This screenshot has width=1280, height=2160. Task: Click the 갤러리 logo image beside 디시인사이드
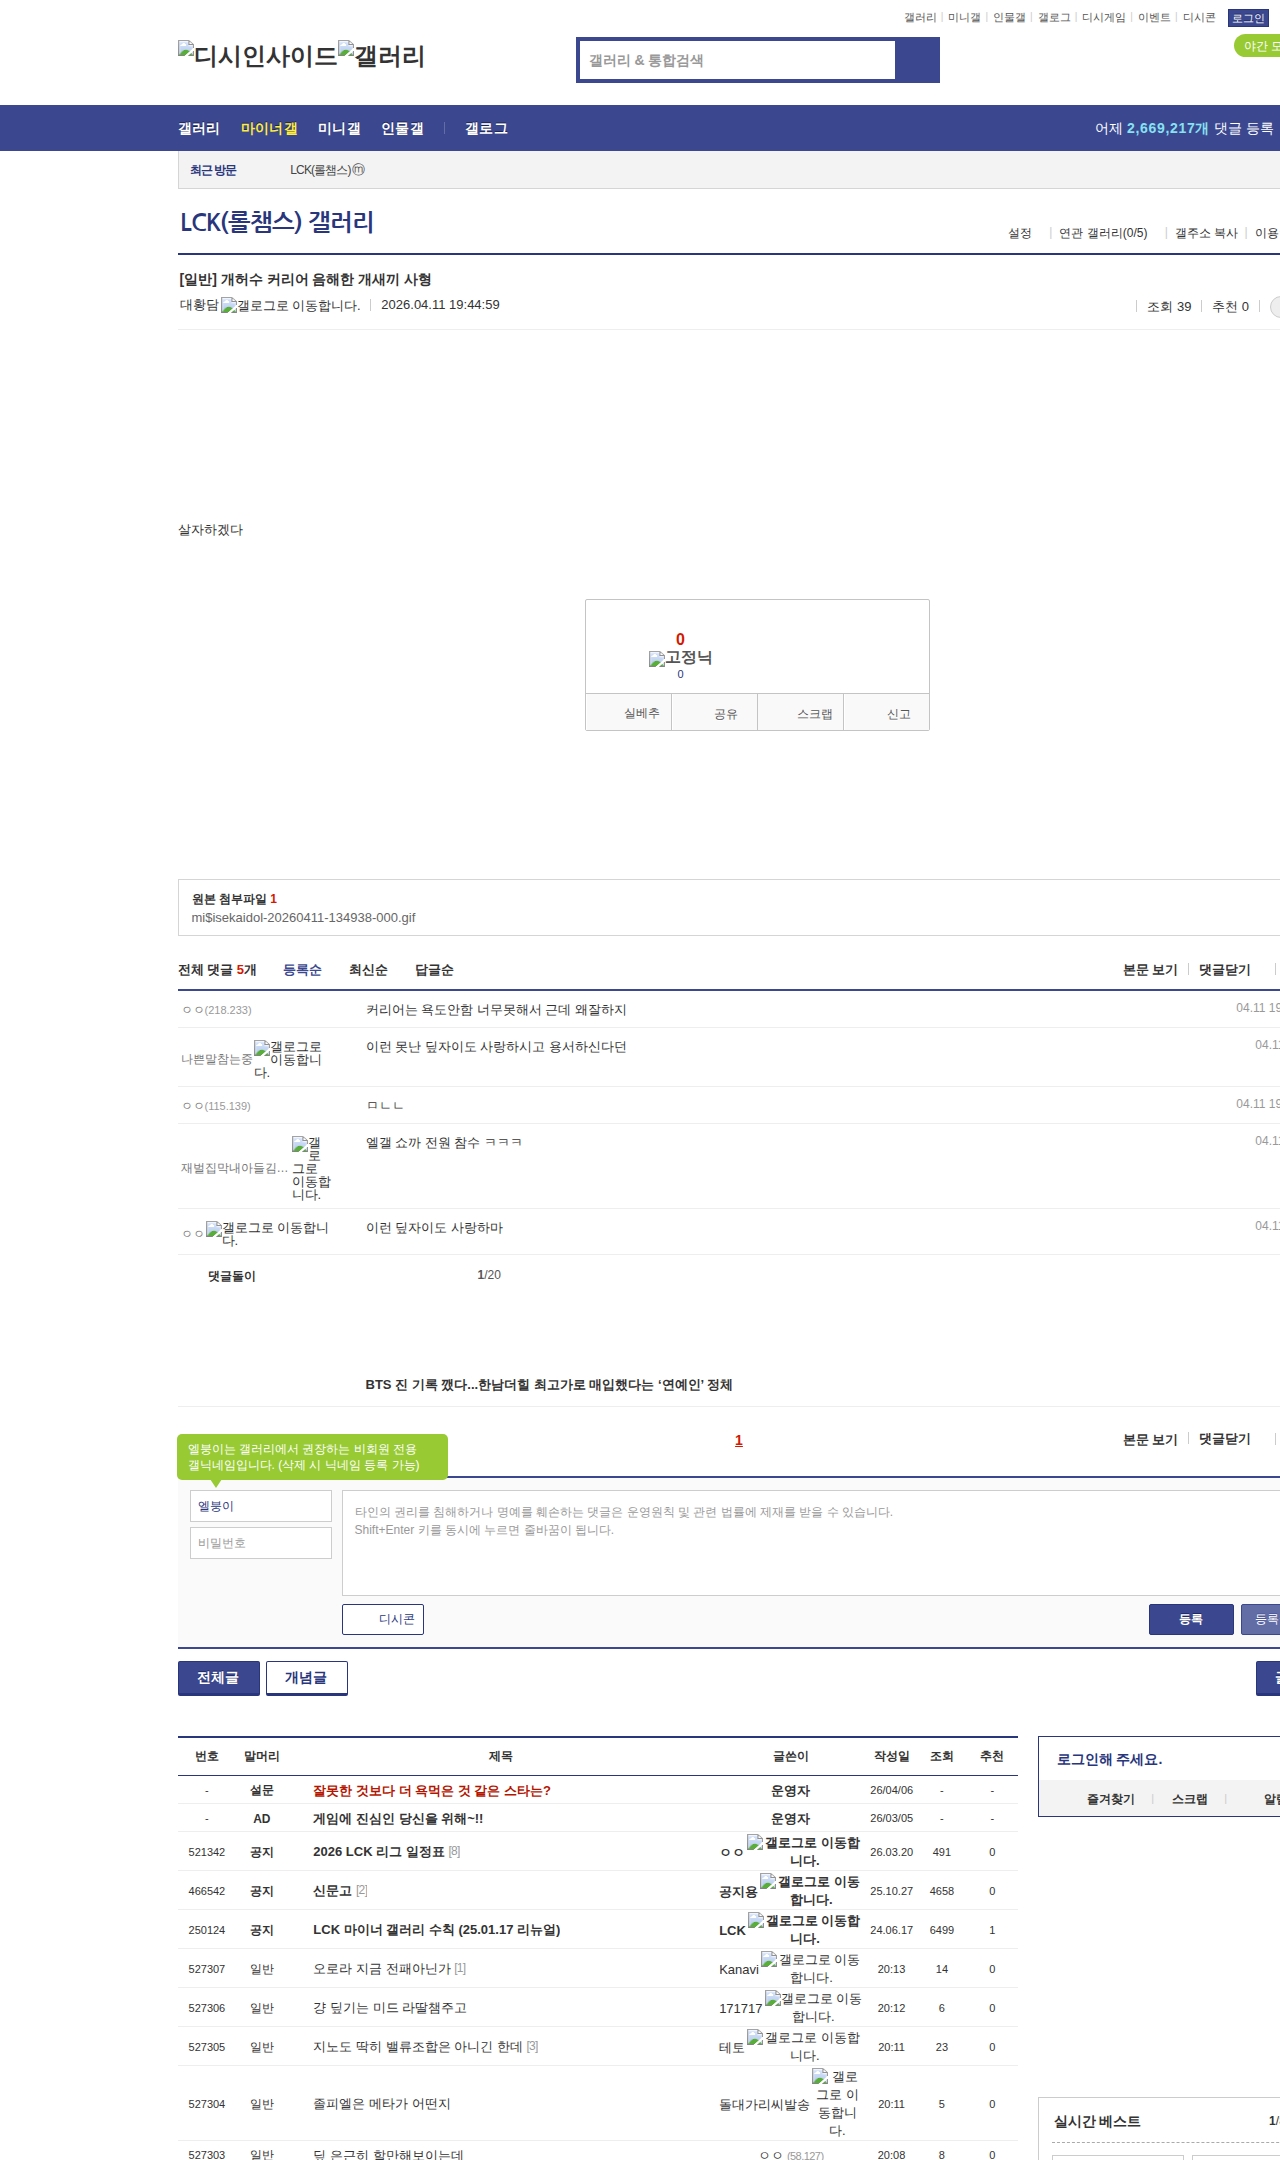[x=382, y=55]
